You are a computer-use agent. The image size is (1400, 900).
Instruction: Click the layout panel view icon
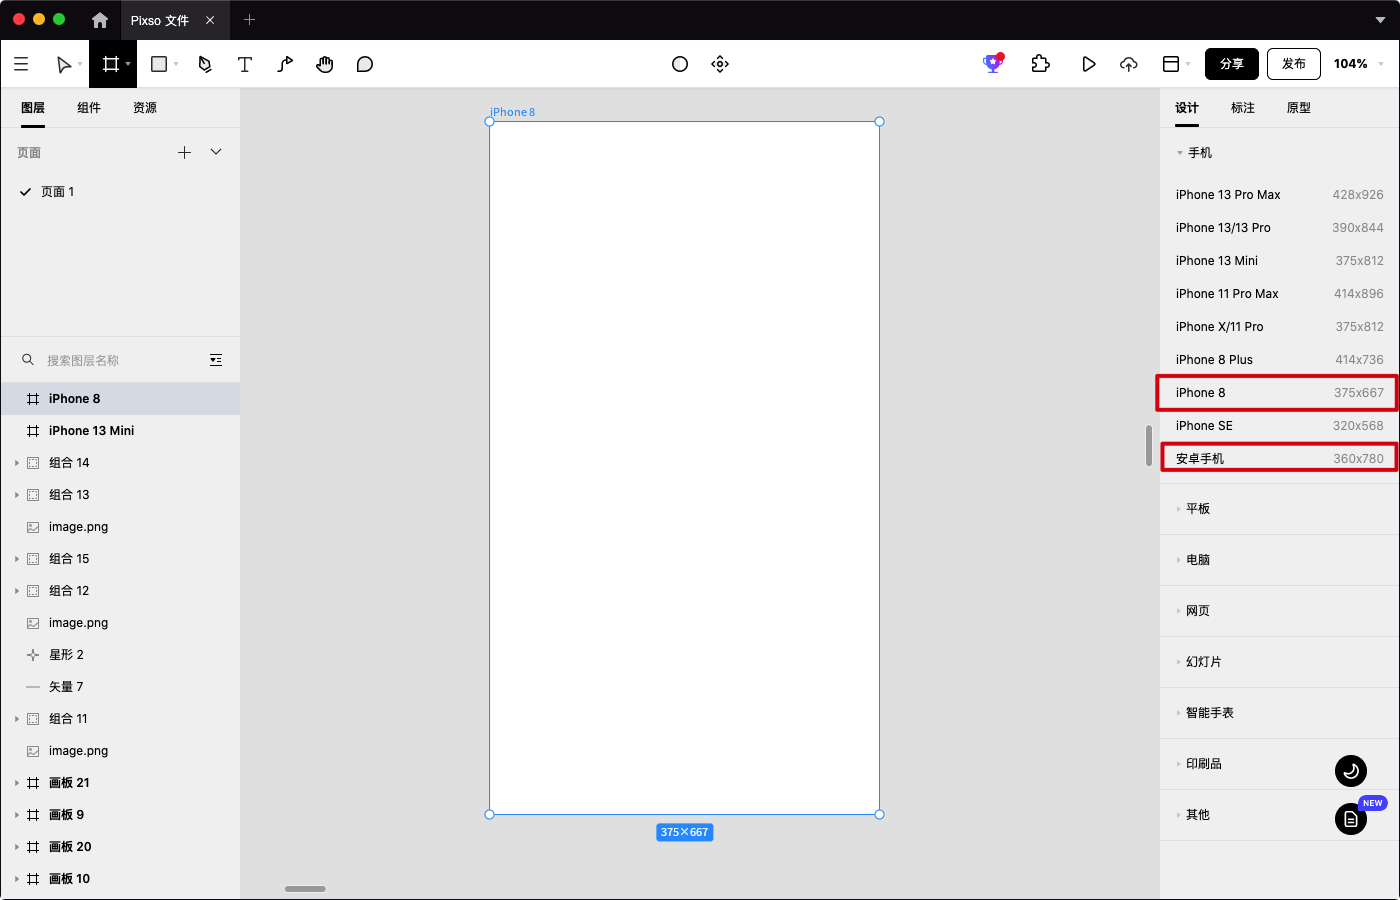pos(1171,64)
